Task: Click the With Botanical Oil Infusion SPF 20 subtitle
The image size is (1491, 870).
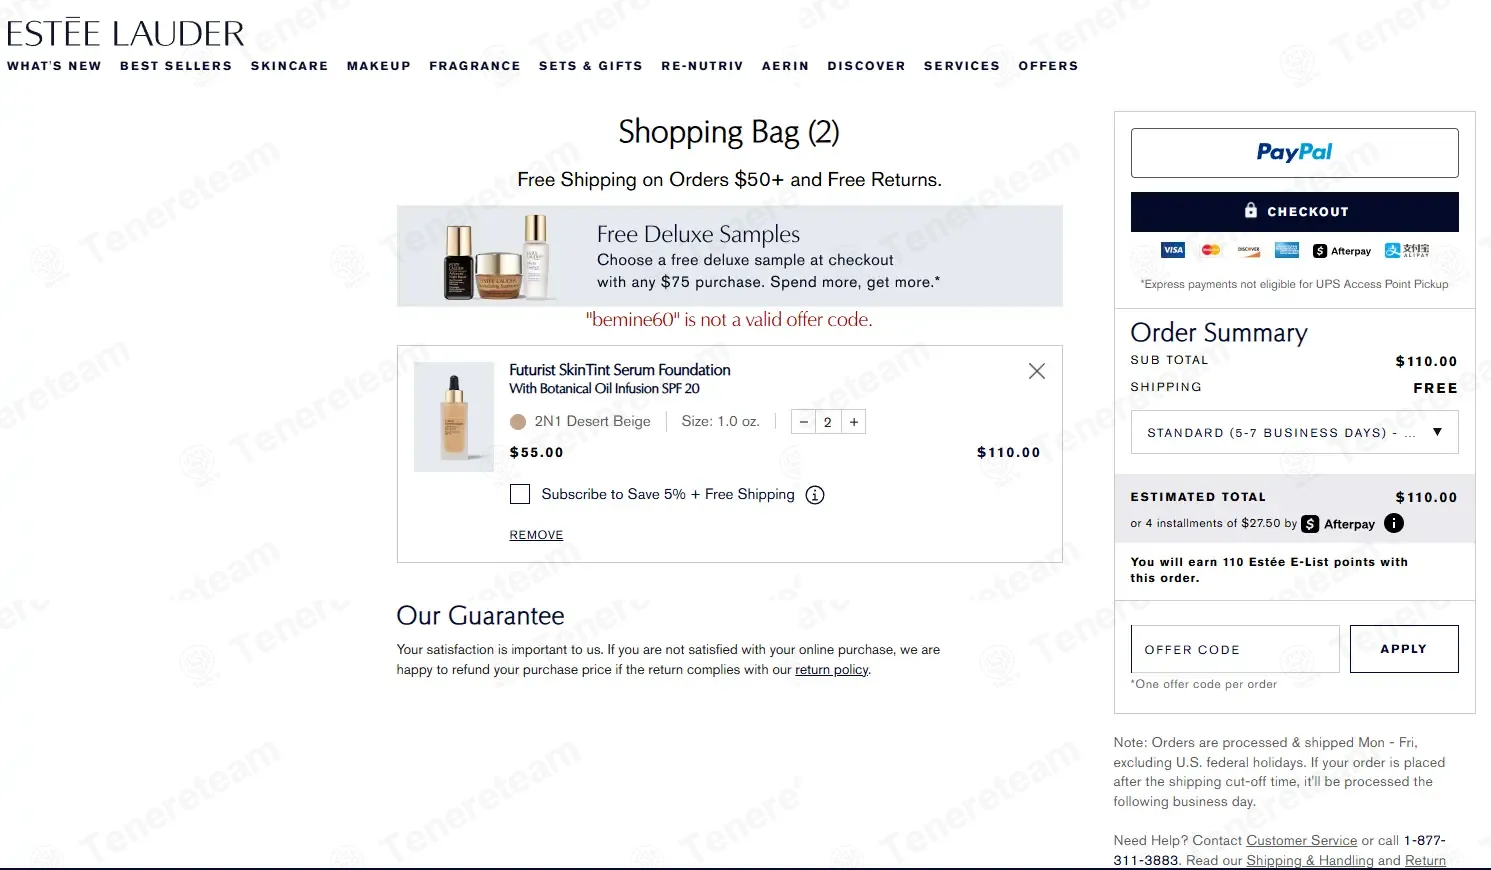Action: coord(604,389)
